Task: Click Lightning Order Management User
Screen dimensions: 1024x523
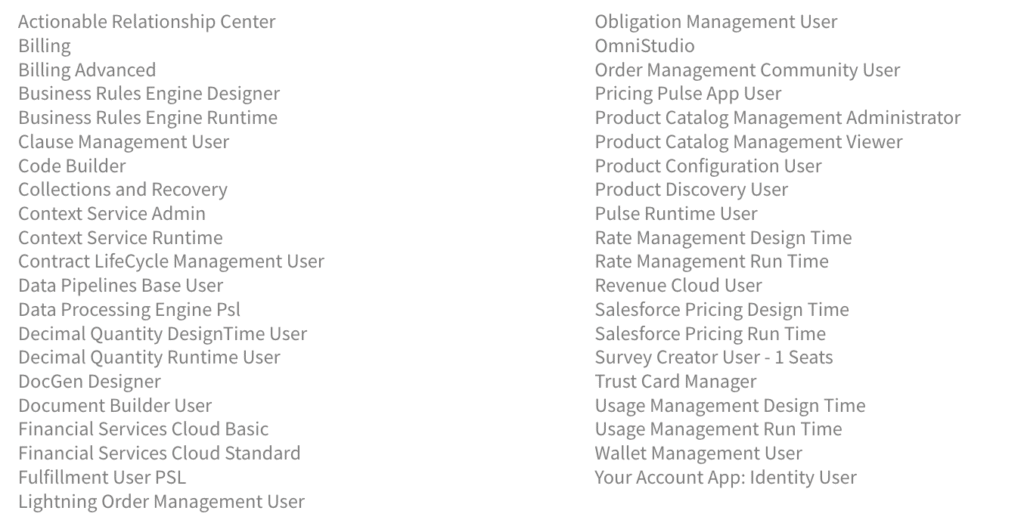Action: tap(161, 502)
